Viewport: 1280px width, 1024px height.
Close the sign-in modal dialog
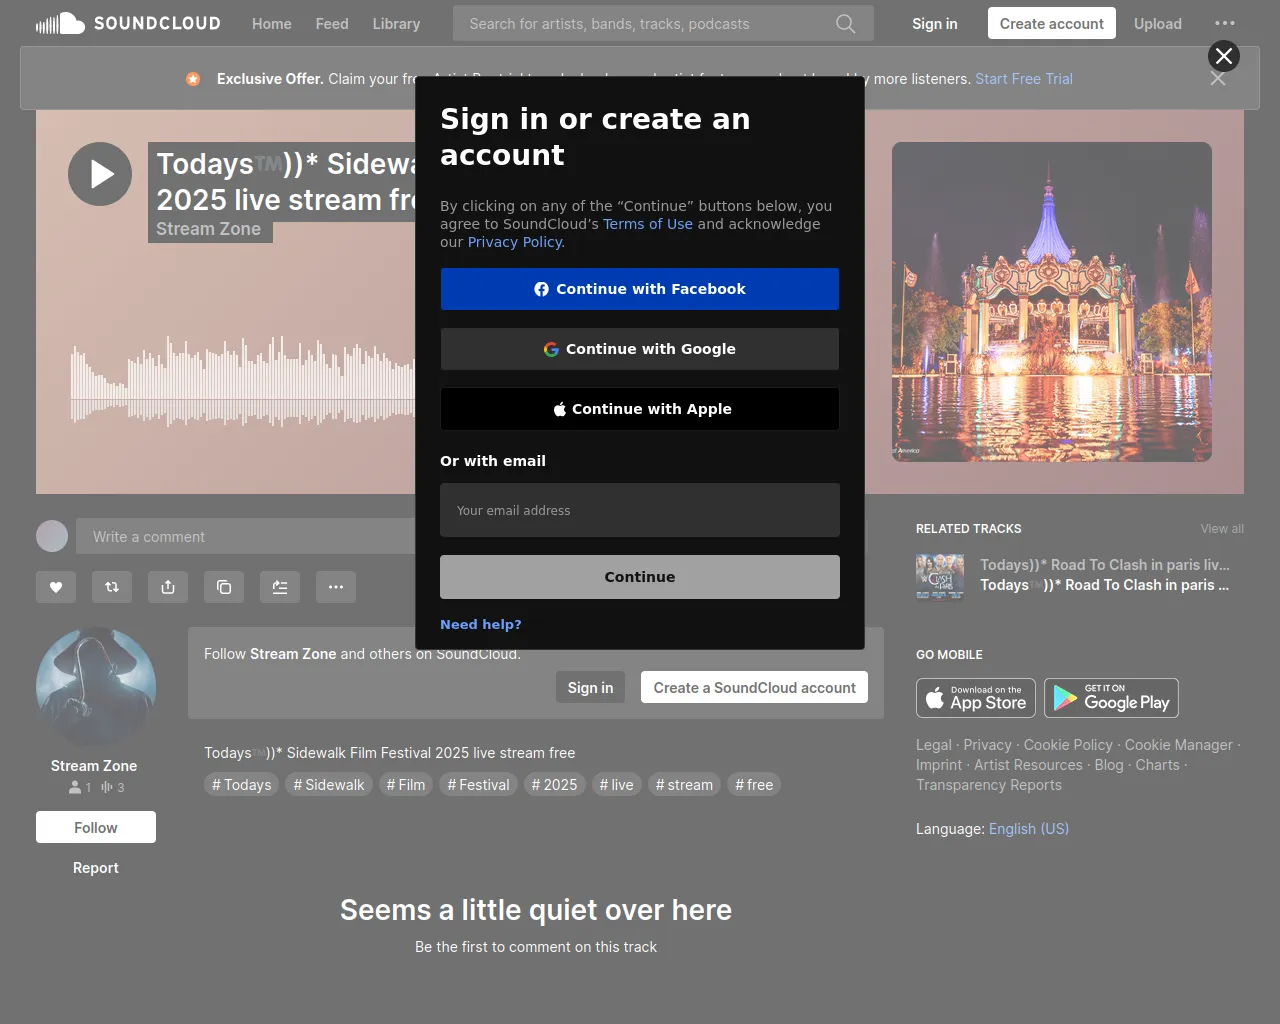pyautogui.click(x=1224, y=56)
